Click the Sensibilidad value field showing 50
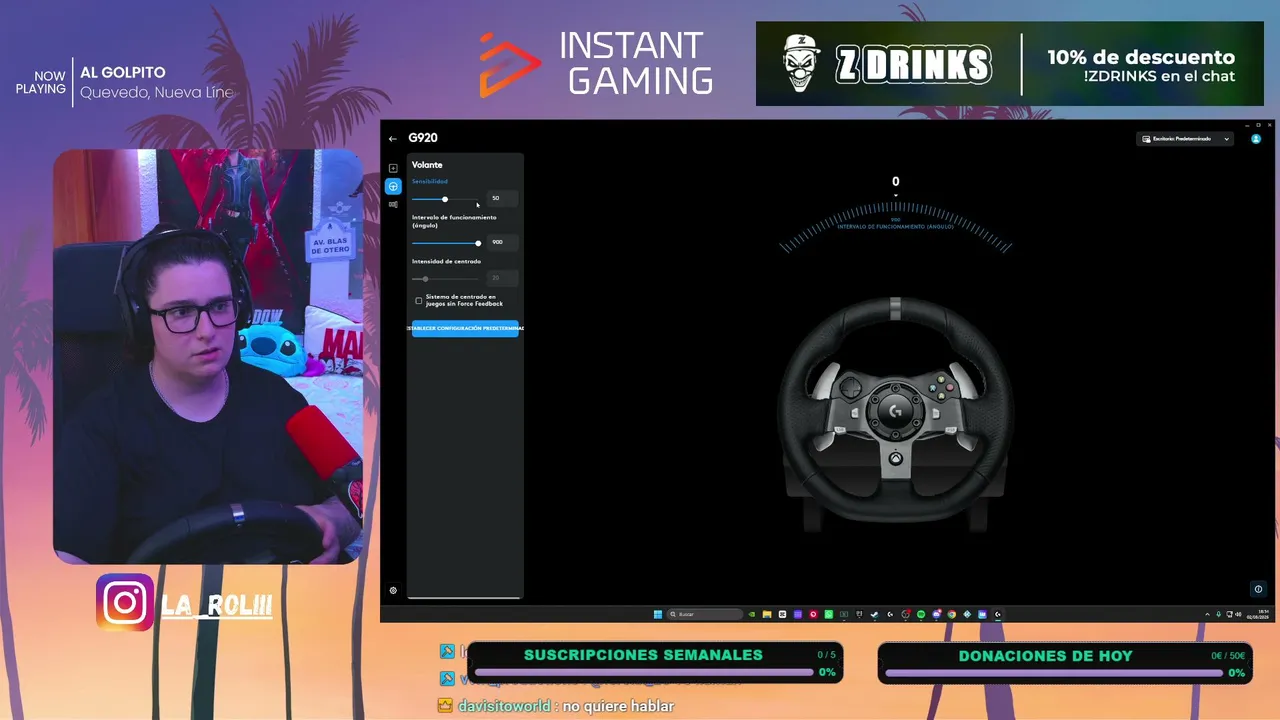1280x720 pixels. click(x=502, y=198)
